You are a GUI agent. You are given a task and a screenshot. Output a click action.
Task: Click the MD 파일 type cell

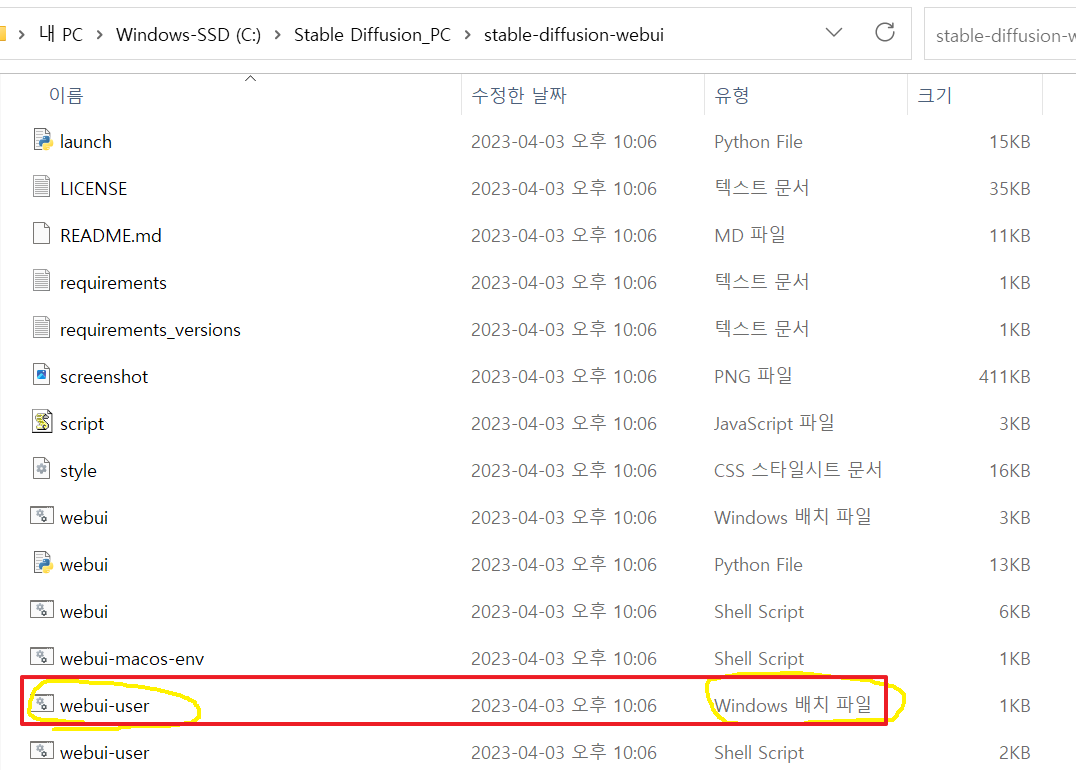(x=749, y=235)
